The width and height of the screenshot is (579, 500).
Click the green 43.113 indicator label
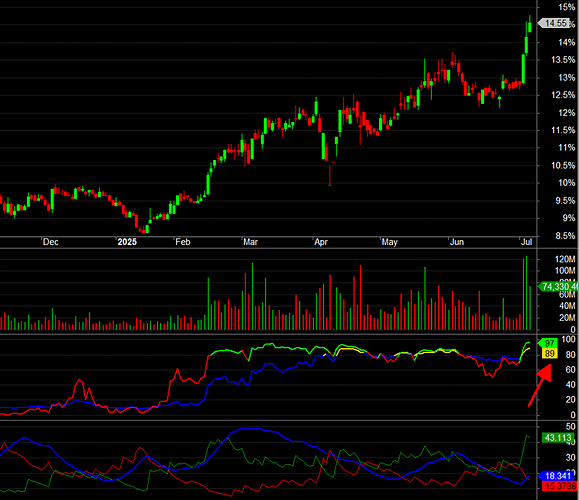tap(558, 438)
